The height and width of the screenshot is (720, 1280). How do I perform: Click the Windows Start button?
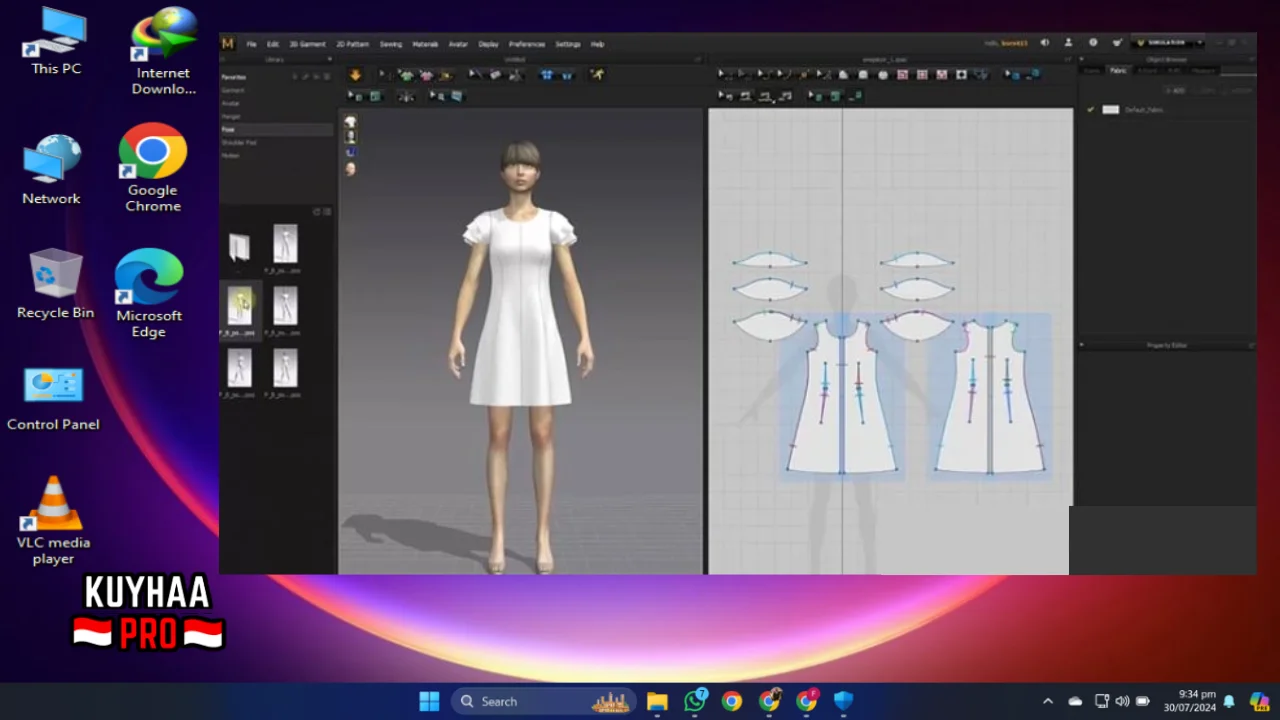click(429, 701)
